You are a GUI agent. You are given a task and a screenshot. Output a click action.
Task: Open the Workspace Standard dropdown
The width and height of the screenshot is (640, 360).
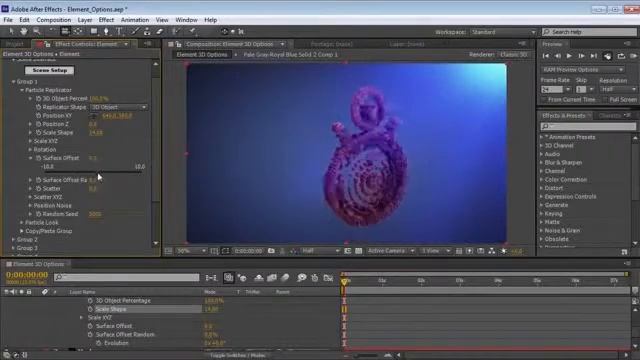tap(503, 32)
